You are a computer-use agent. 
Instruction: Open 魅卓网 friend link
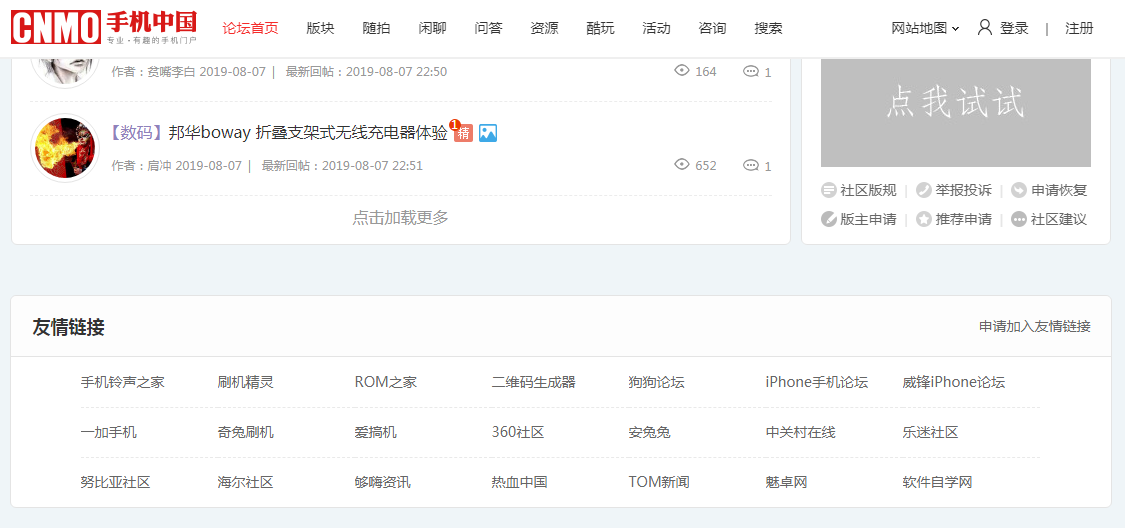tap(786, 482)
